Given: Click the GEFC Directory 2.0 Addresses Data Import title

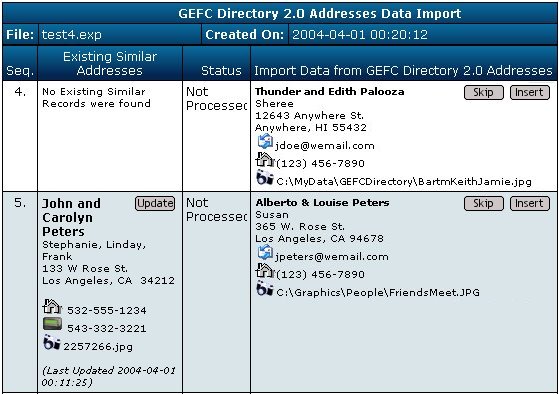Looking at the screenshot, I should pos(319,14).
